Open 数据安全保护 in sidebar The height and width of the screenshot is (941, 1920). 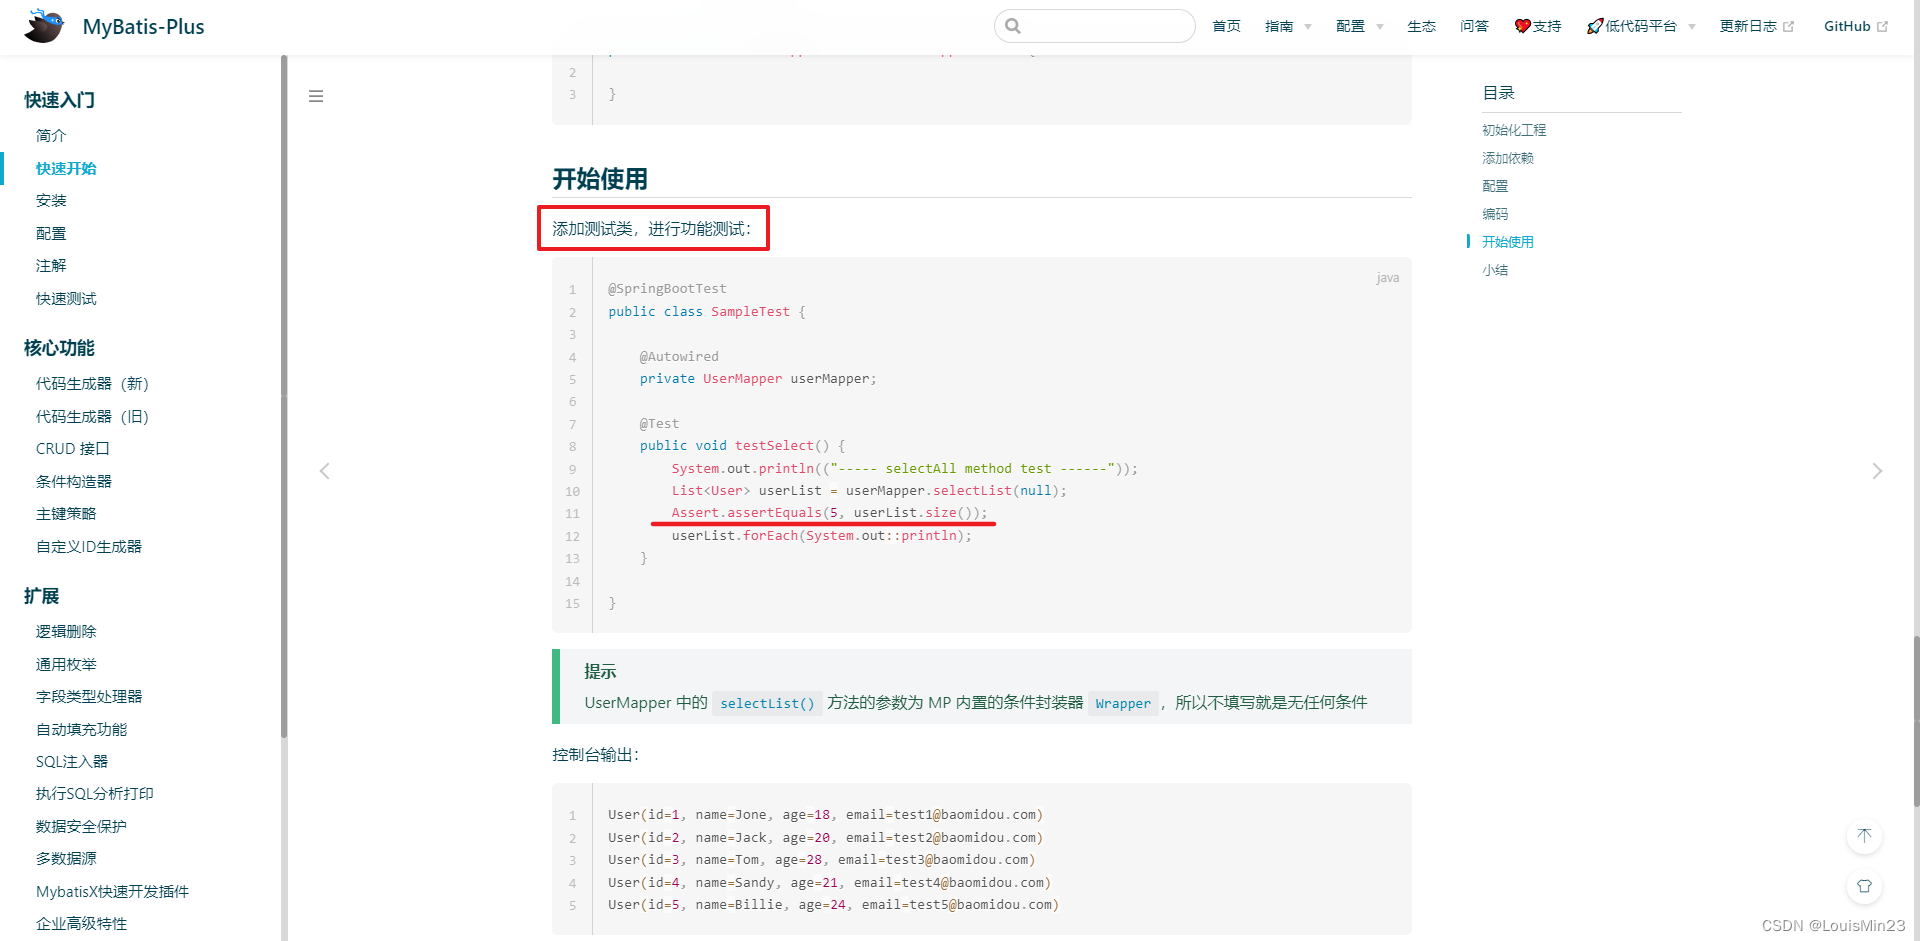[x=81, y=826]
